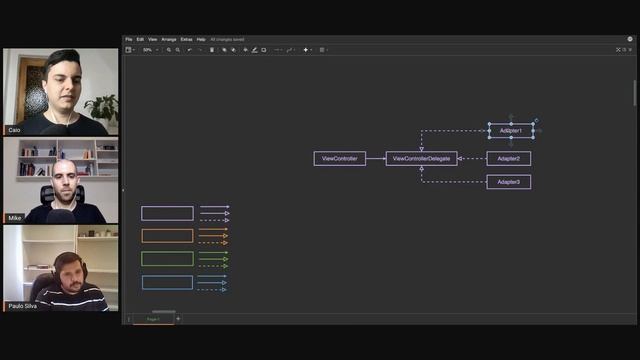Viewport: 640px width, 360px height.
Task: Click the right connect arrow beside Adapter1
Action: pyautogui.click(x=539, y=131)
